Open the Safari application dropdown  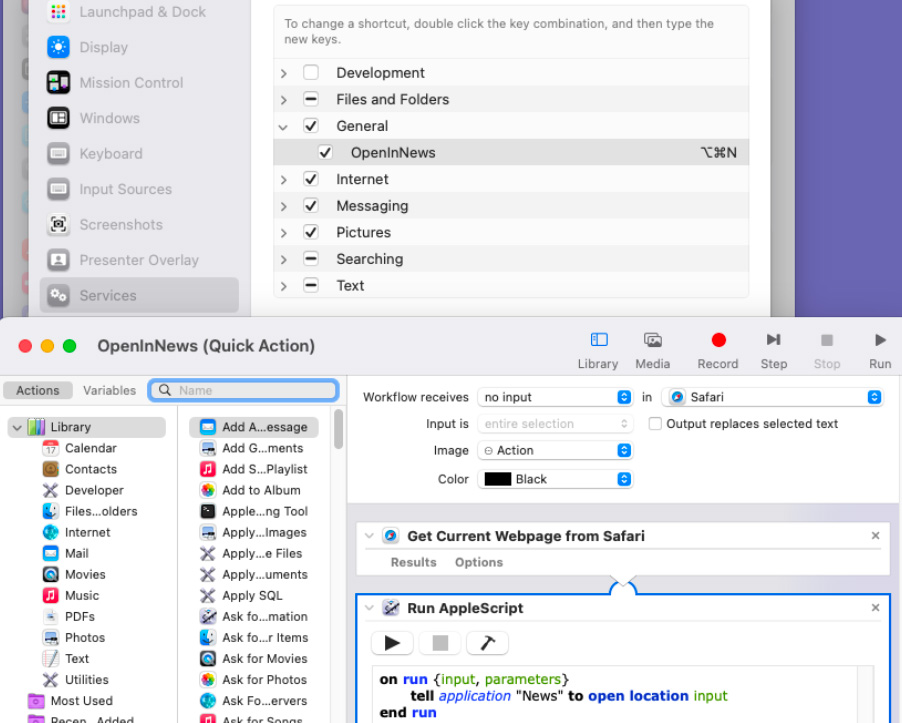(x=772, y=397)
